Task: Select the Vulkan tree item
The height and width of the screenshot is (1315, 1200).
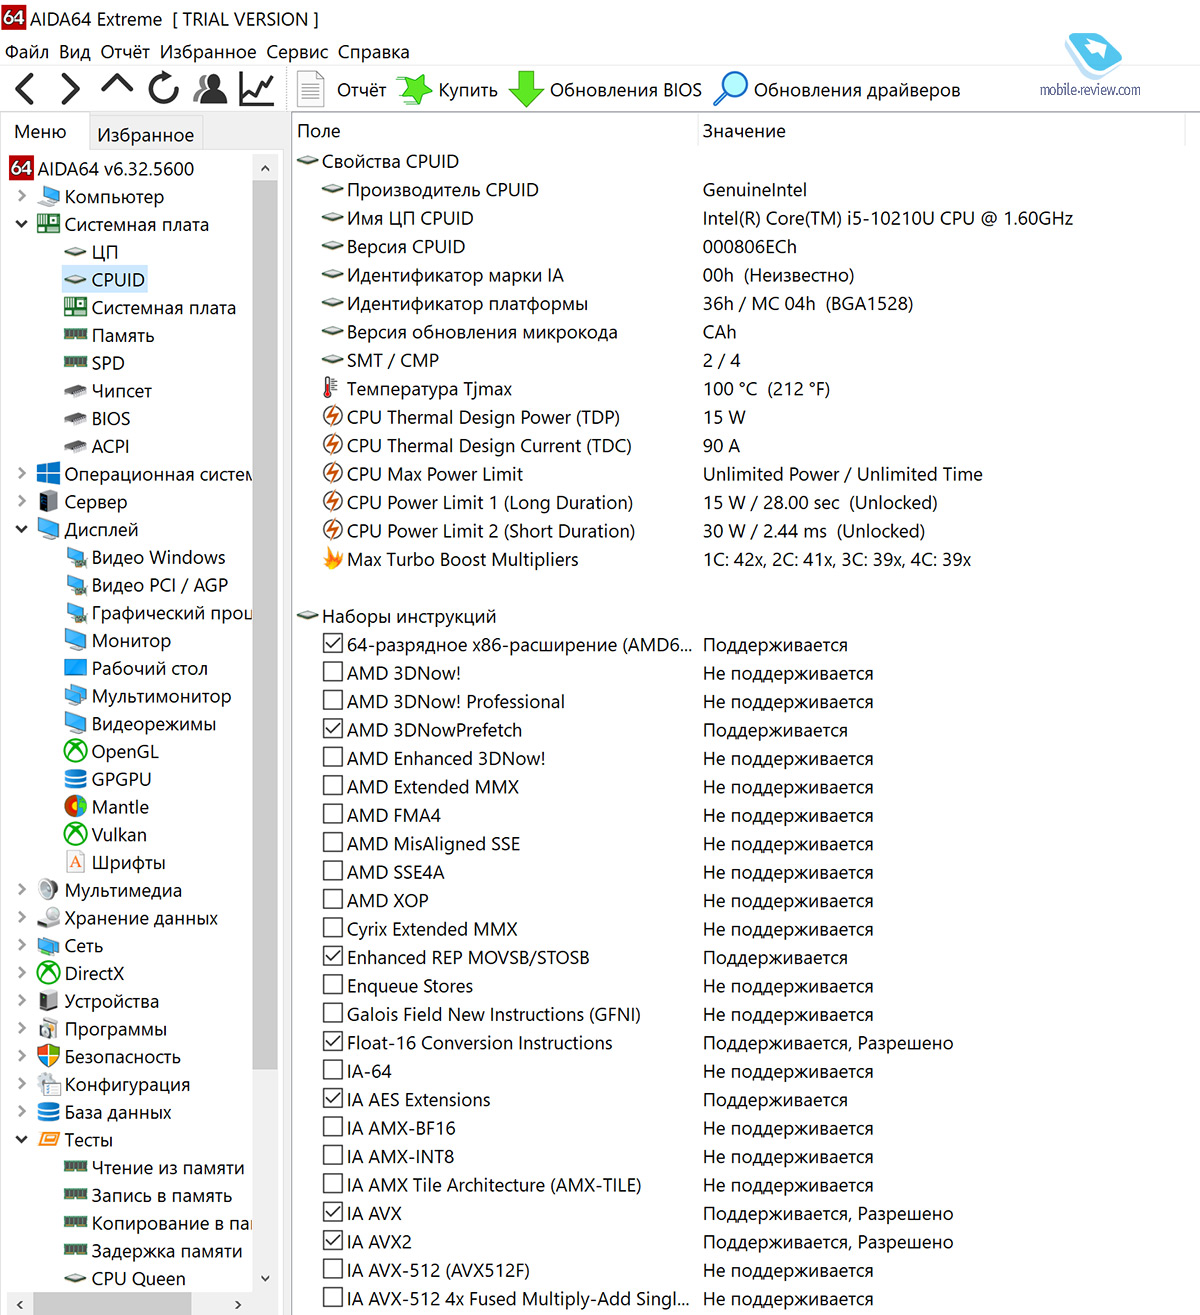Action: [119, 834]
